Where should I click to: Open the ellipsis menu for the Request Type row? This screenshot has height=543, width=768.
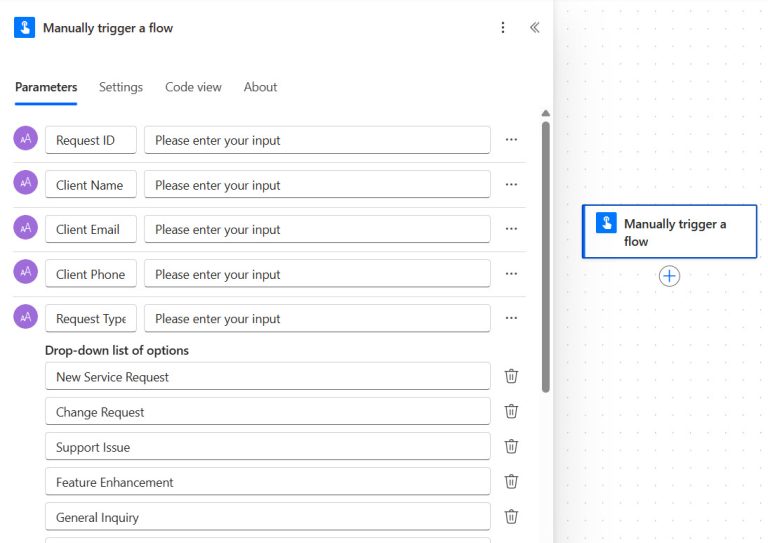(511, 318)
